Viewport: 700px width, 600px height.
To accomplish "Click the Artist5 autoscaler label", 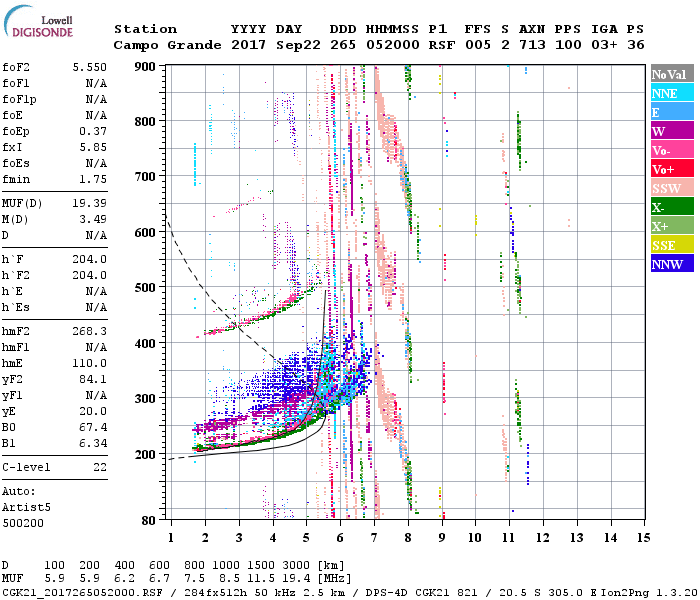I will coord(26,508).
